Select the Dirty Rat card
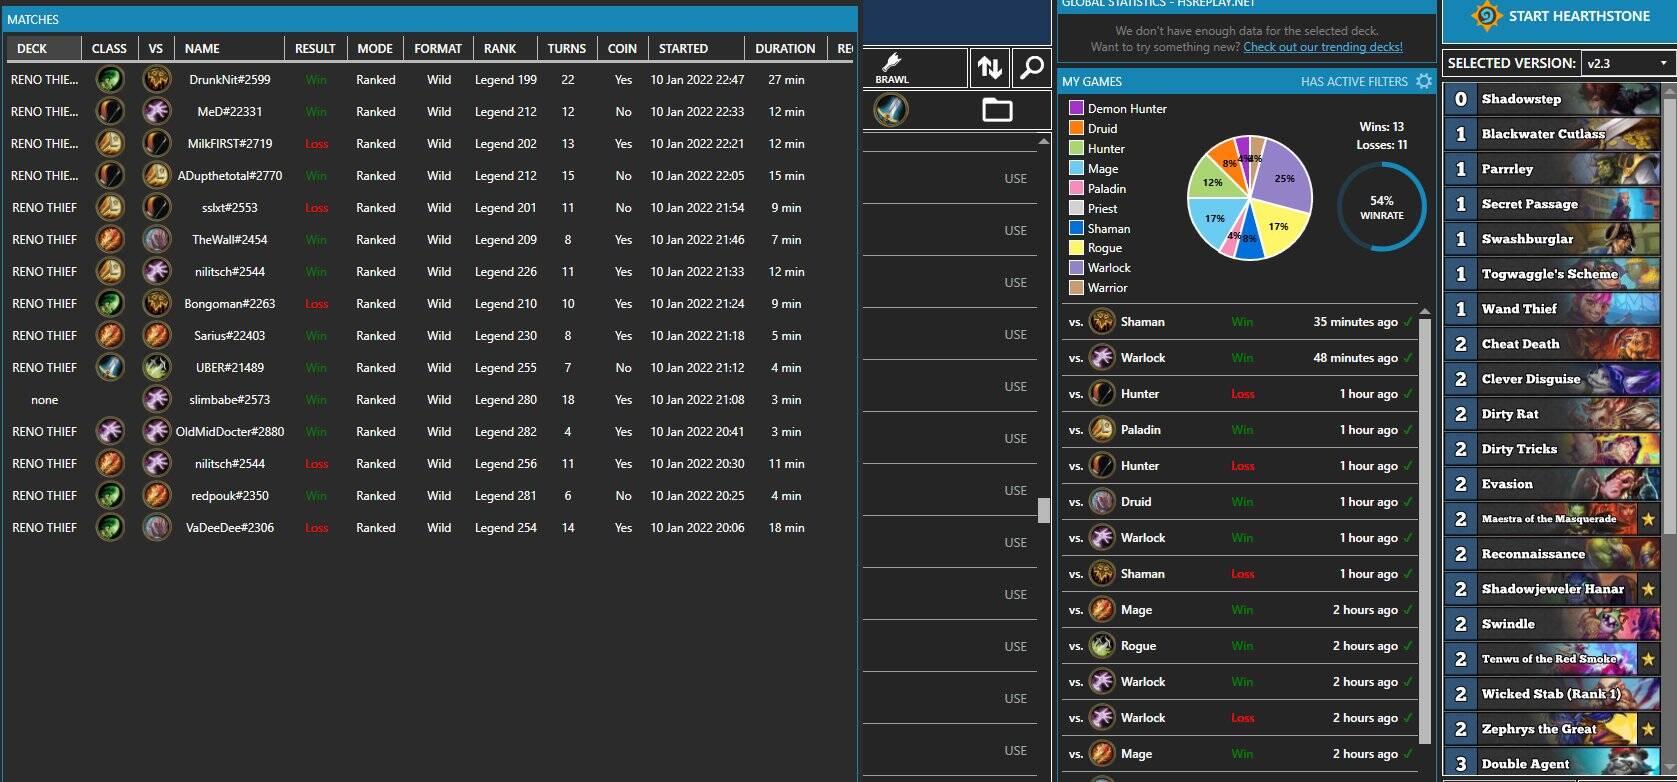This screenshot has height=782, width=1677. point(1552,414)
